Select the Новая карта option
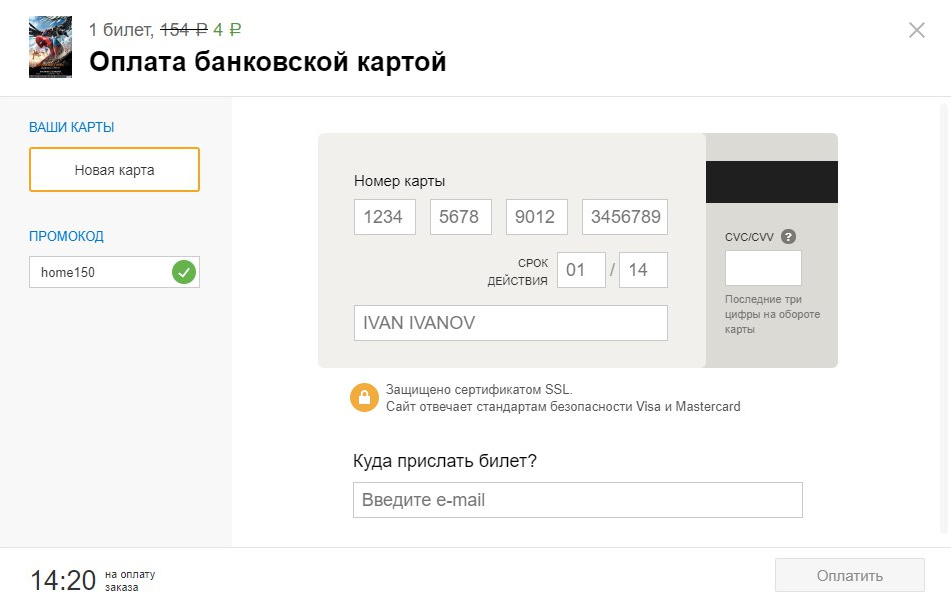The image size is (951, 610). coord(114,170)
